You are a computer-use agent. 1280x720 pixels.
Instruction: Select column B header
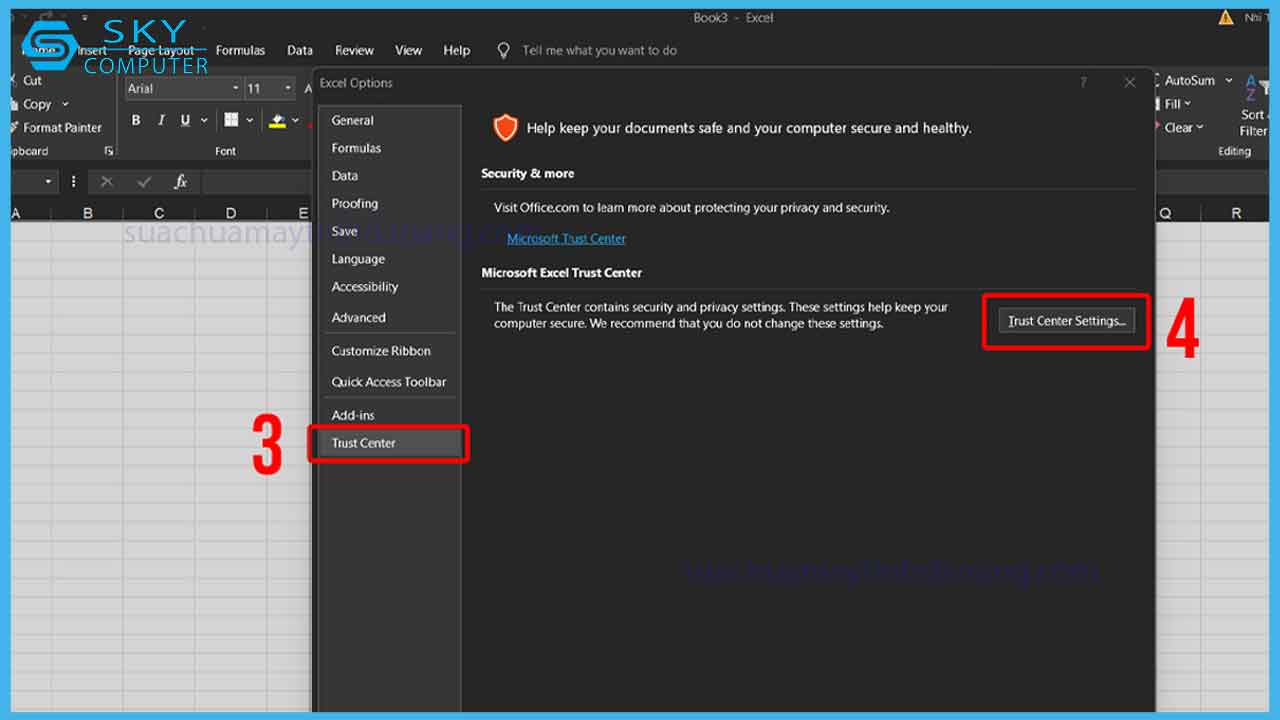tap(88, 213)
